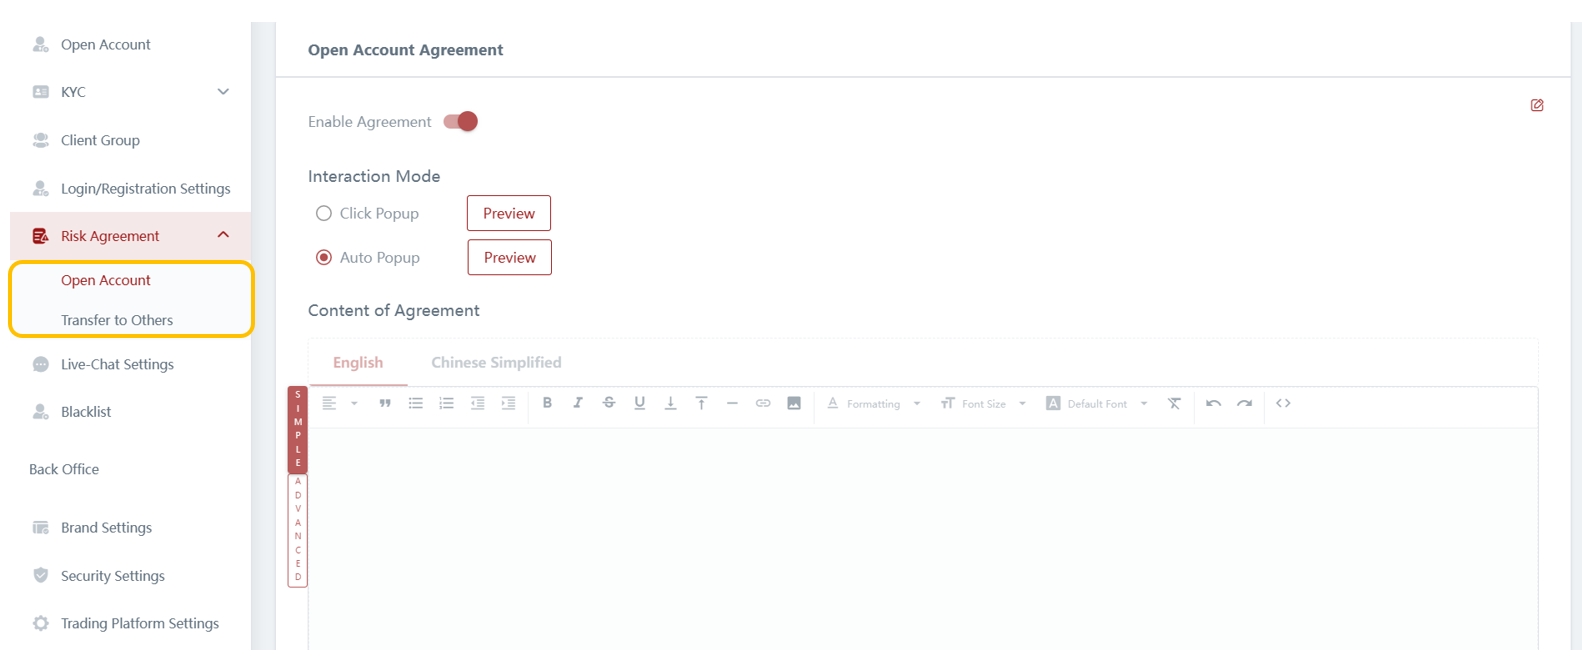Apply italic formatting in editor
The width and height of the screenshot is (1582, 661).
click(x=577, y=403)
